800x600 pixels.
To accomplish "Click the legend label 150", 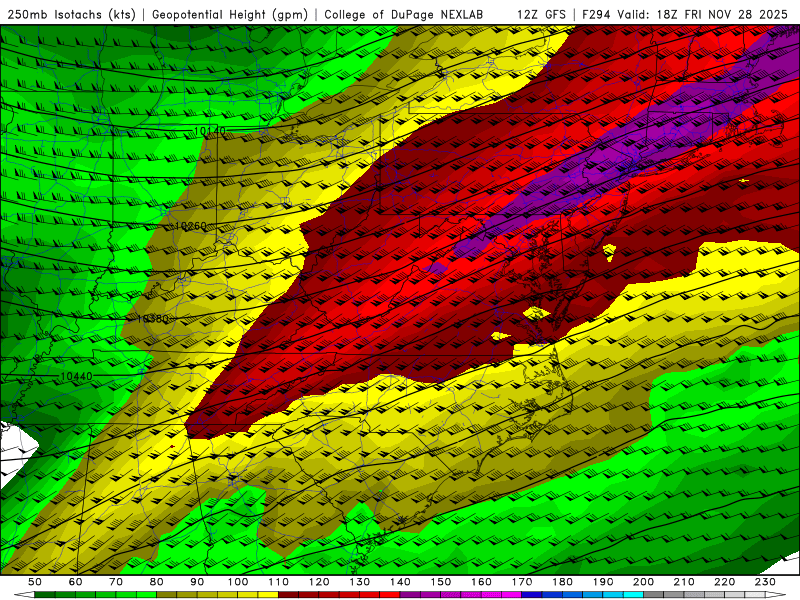I will (440, 582).
